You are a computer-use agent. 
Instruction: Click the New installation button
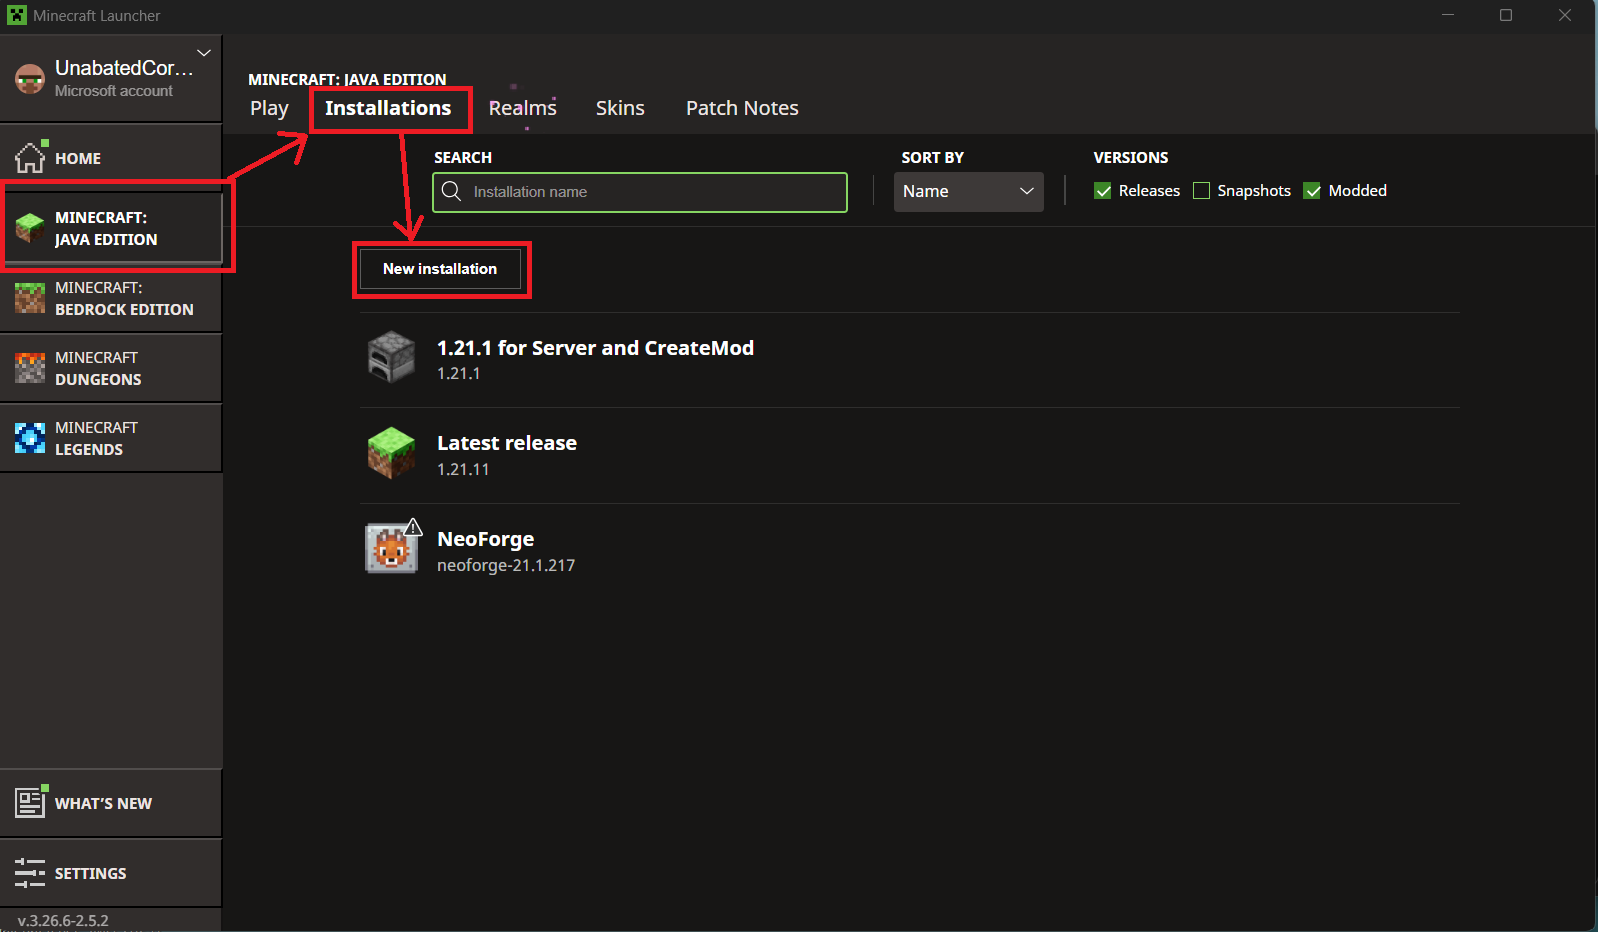click(440, 269)
